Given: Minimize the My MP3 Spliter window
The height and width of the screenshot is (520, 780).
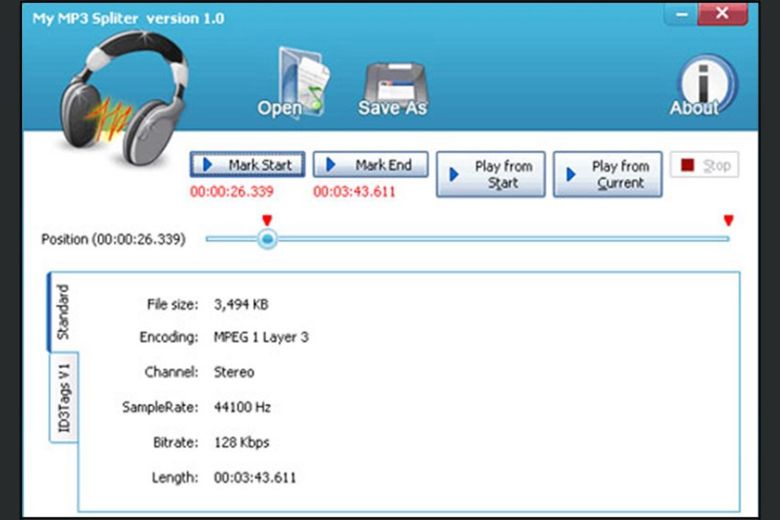Looking at the screenshot, I should tap(682, 14).
